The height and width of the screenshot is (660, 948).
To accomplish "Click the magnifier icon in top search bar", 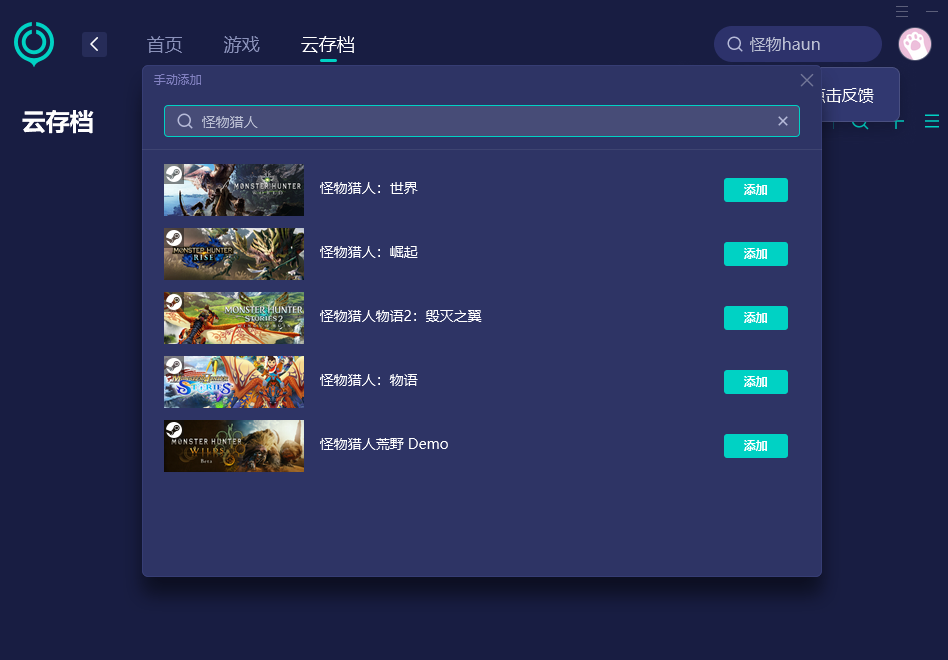I will click(x=735, y=44).
